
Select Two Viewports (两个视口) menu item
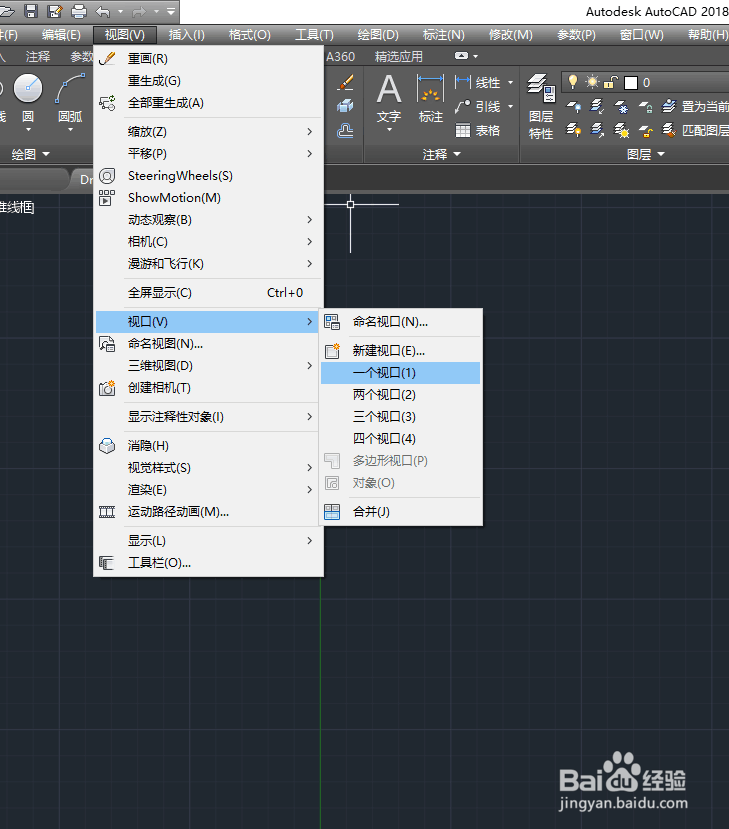(401, 395)
